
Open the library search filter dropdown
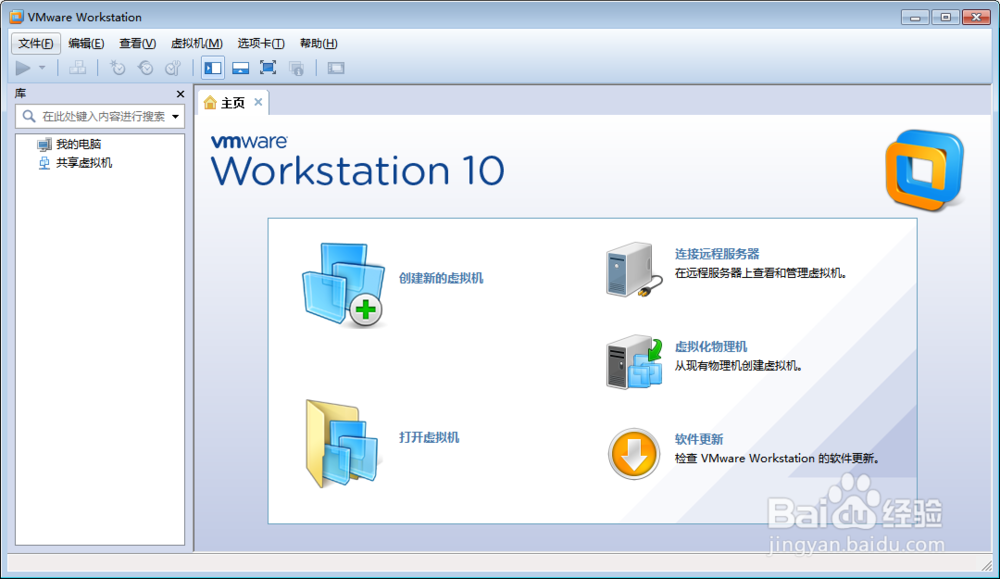(175, 117)
